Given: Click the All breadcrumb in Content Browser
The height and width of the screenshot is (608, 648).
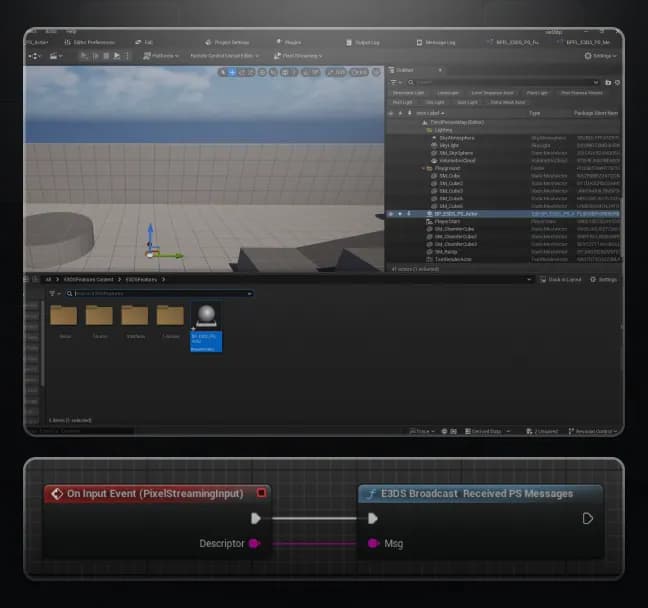Looking at the screenshot, I should click(48, 280).
